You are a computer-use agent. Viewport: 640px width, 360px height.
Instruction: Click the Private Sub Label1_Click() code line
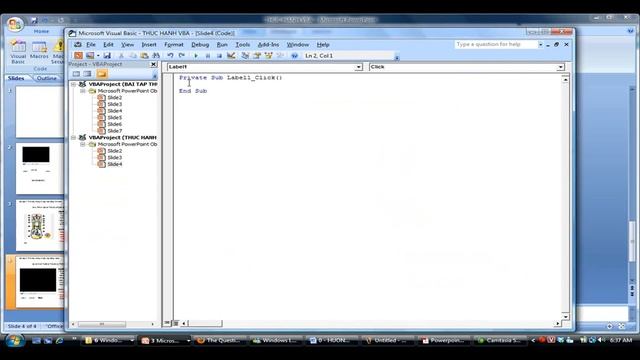231,78
